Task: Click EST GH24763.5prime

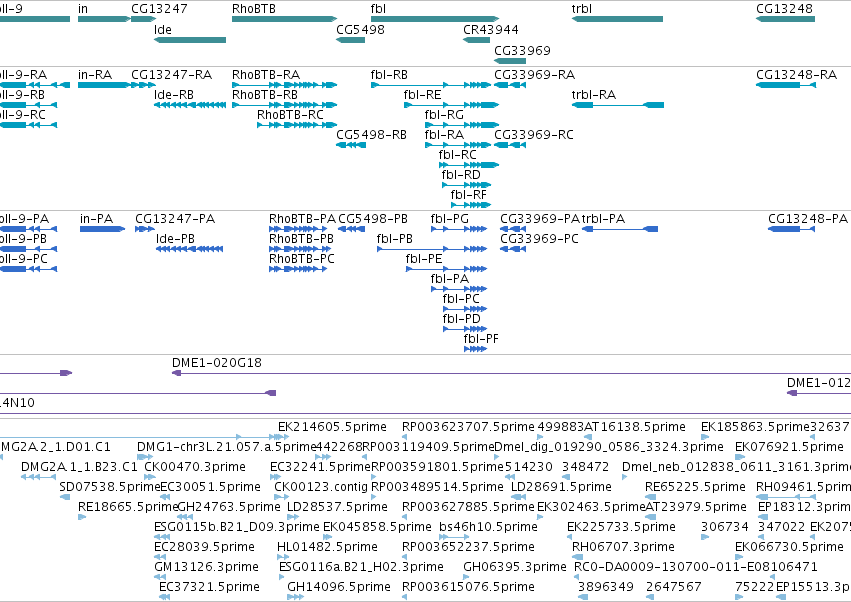Action: tap(229, 507)
